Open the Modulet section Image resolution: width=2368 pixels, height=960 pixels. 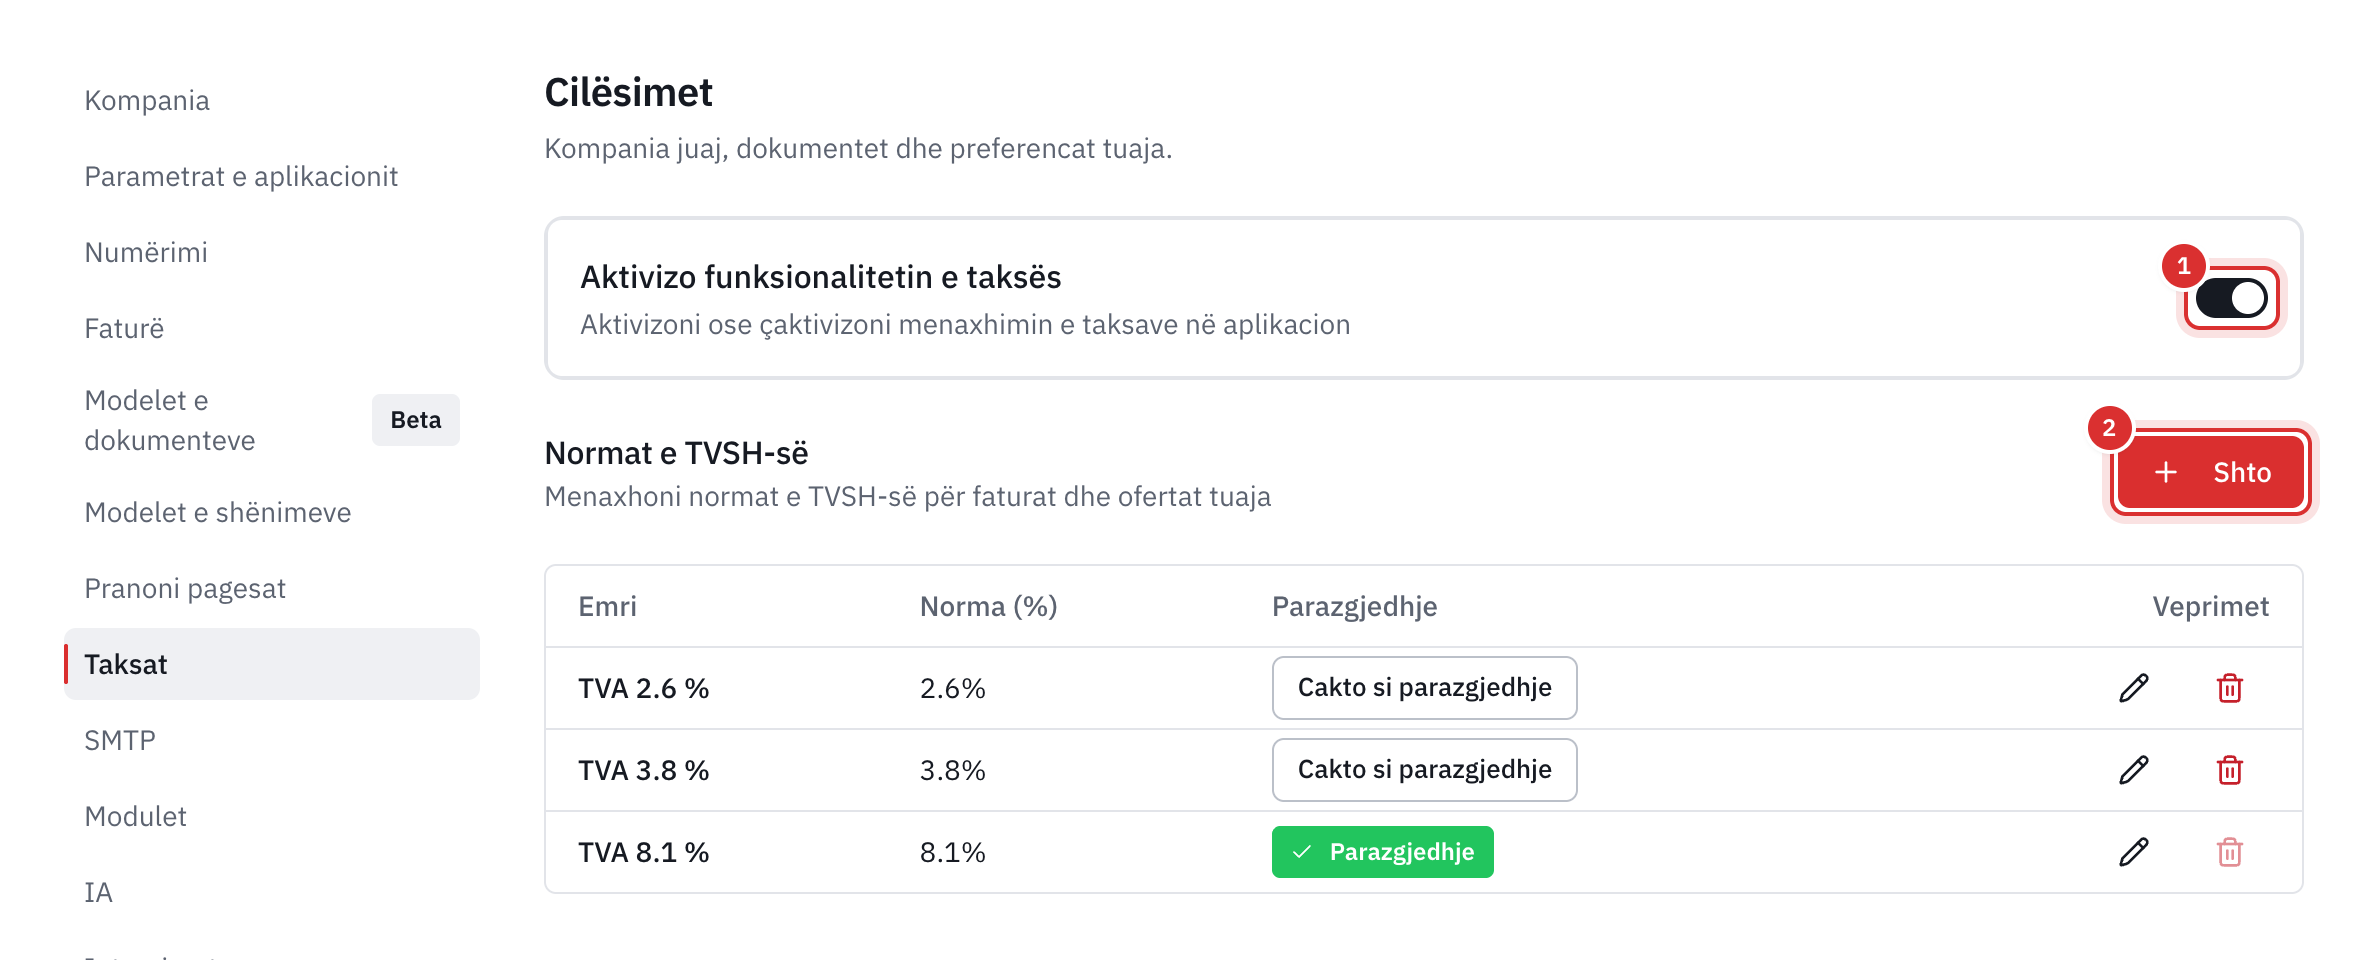[x=135, y=816]
